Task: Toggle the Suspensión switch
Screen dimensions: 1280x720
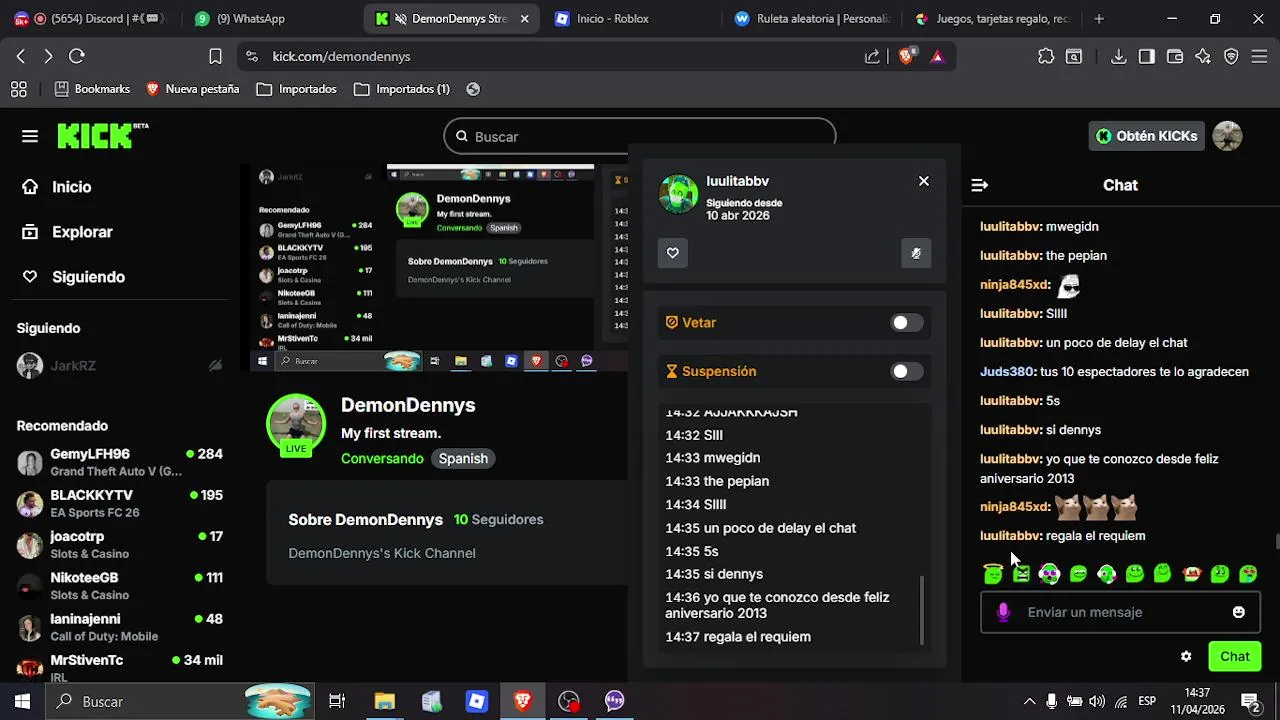Action: click(907, 371)
